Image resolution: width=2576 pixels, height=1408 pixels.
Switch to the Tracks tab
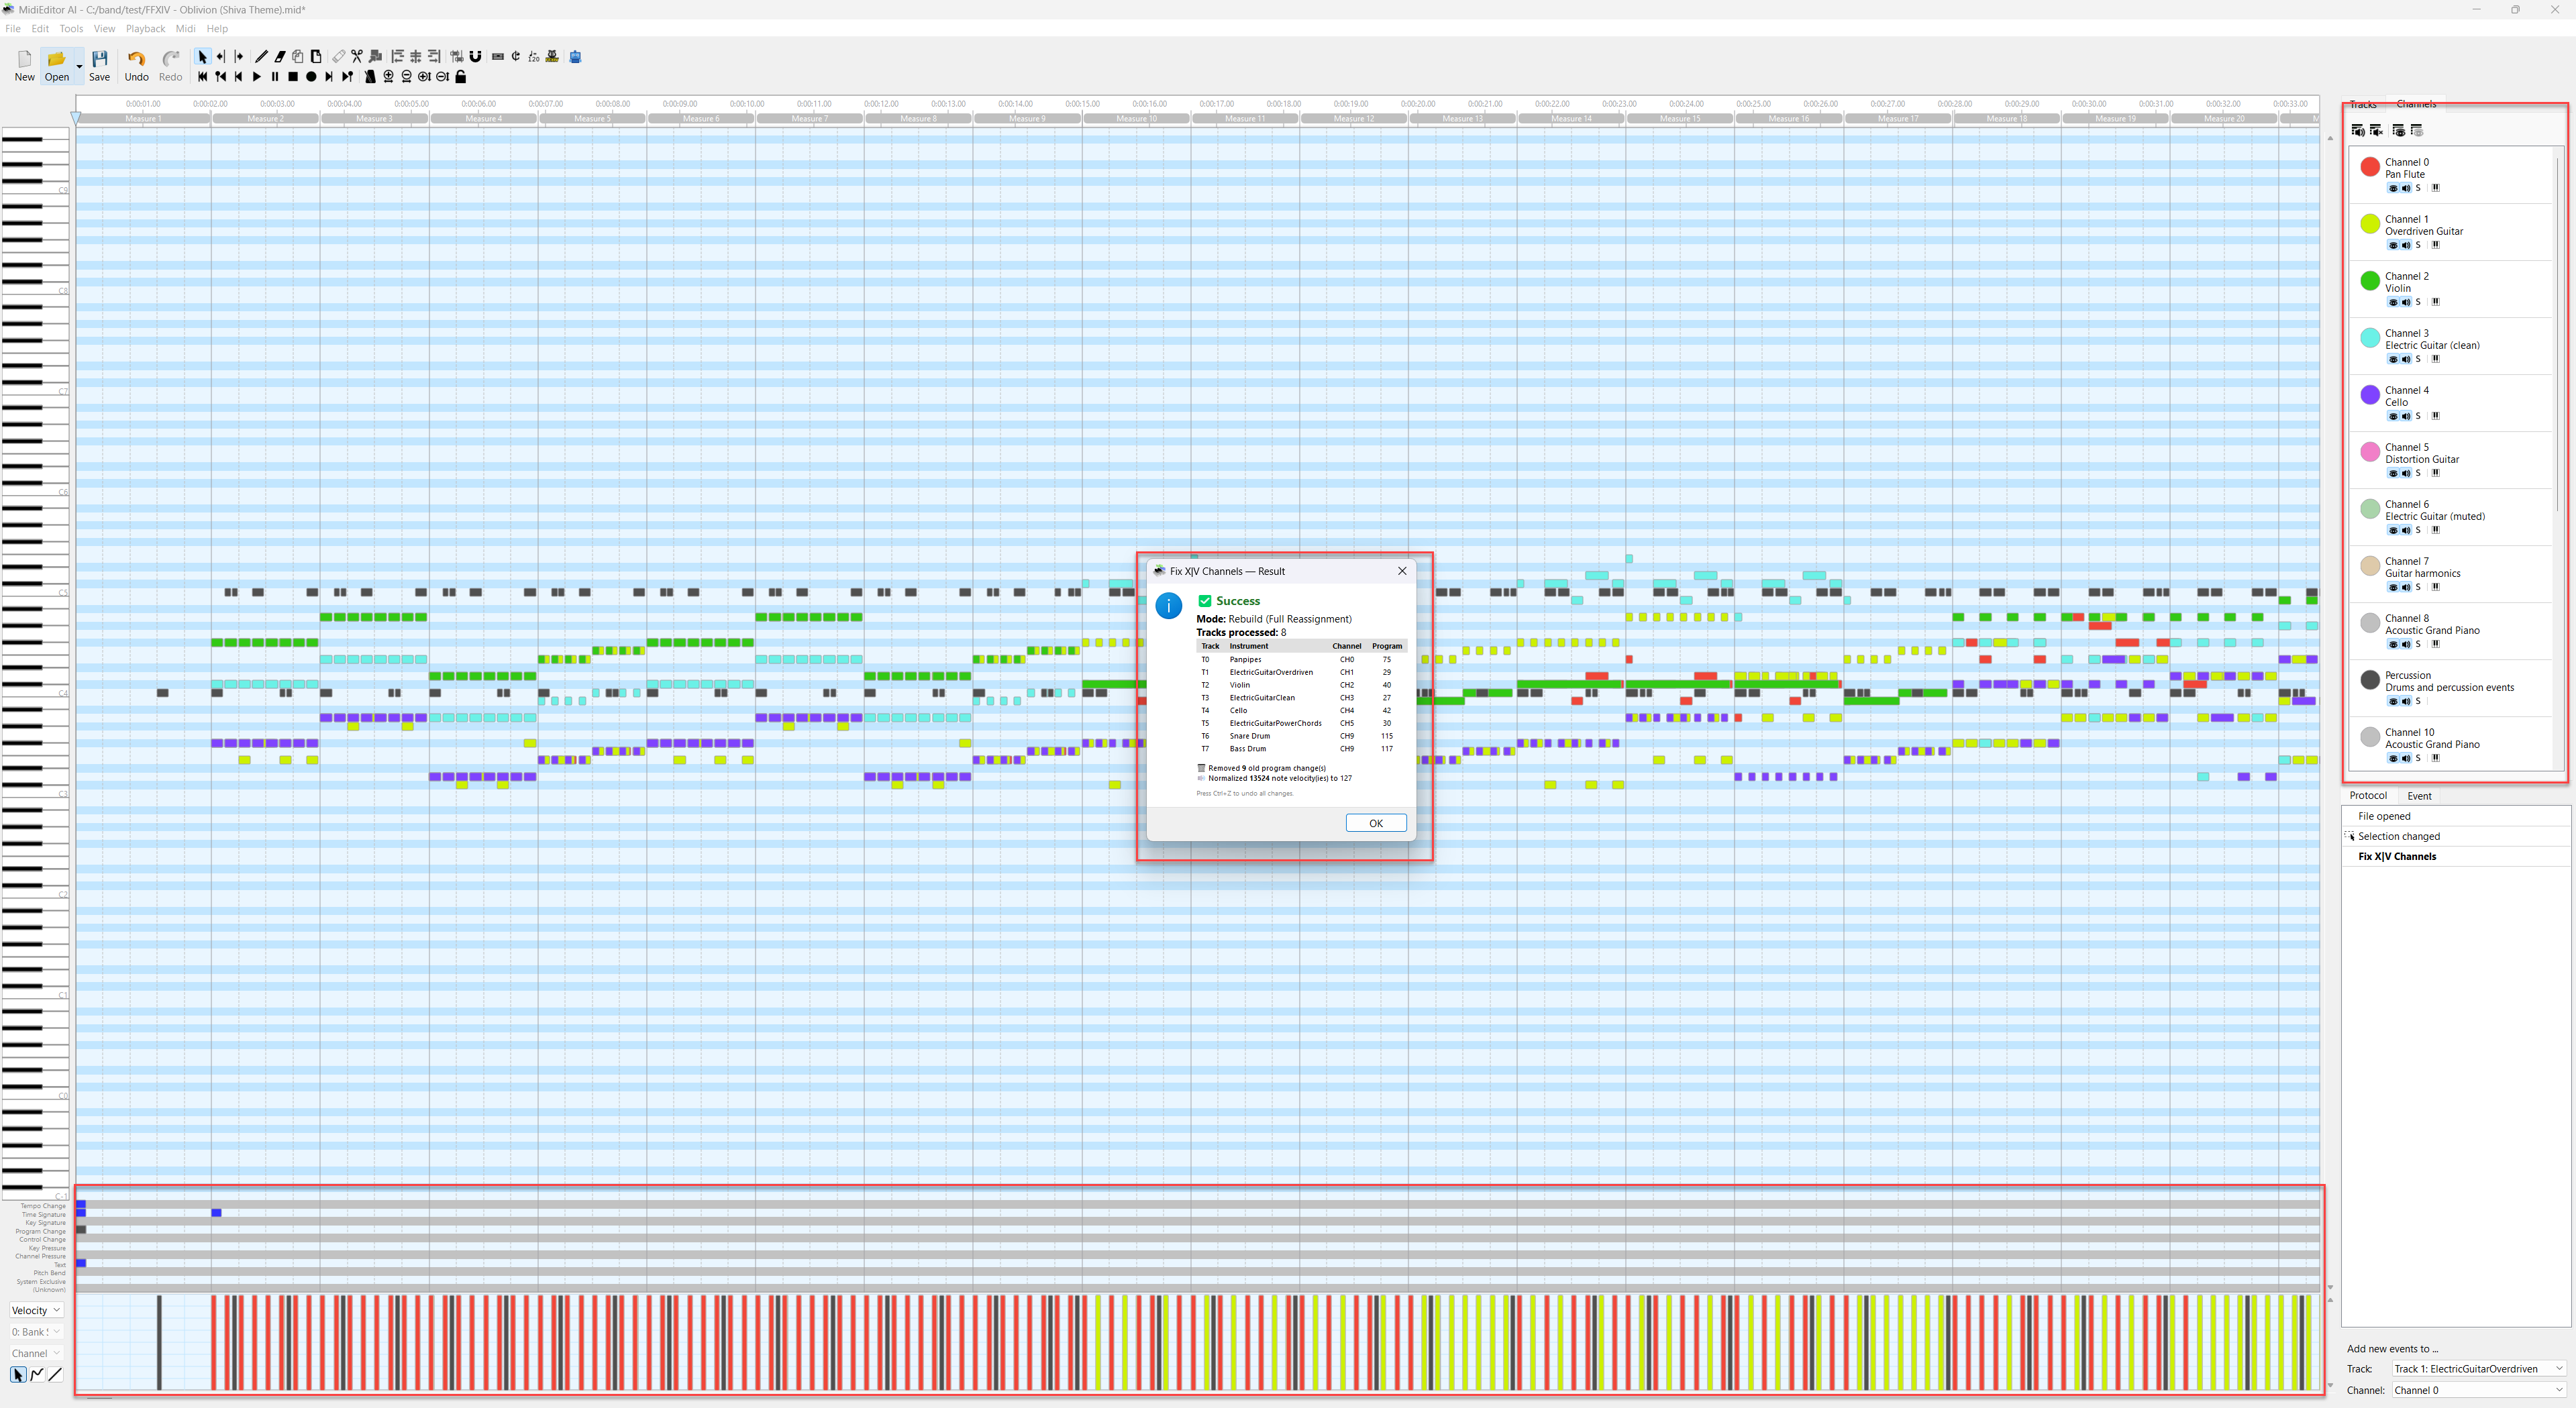tap(2363, 104)
